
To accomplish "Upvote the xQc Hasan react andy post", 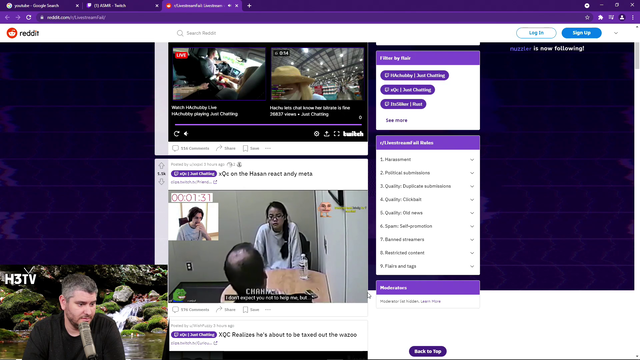I will click(x=161, y=166).
